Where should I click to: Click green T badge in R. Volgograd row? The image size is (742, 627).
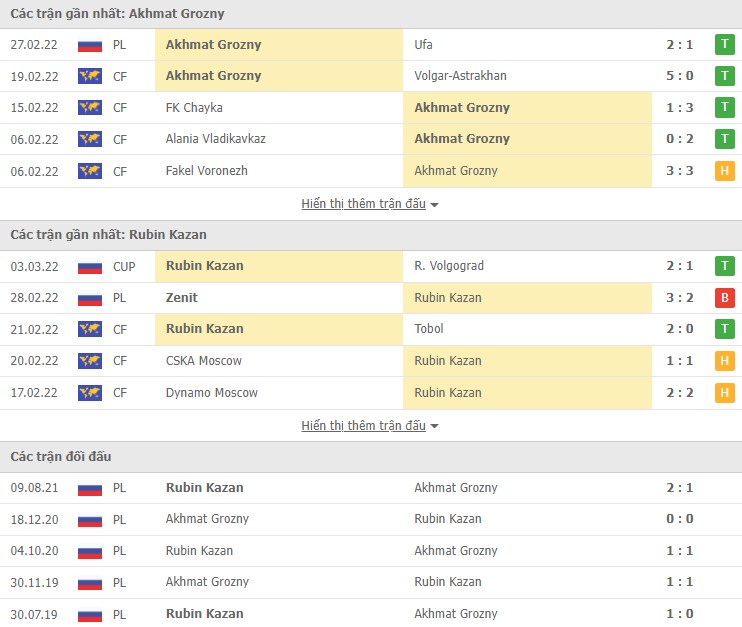724,267
